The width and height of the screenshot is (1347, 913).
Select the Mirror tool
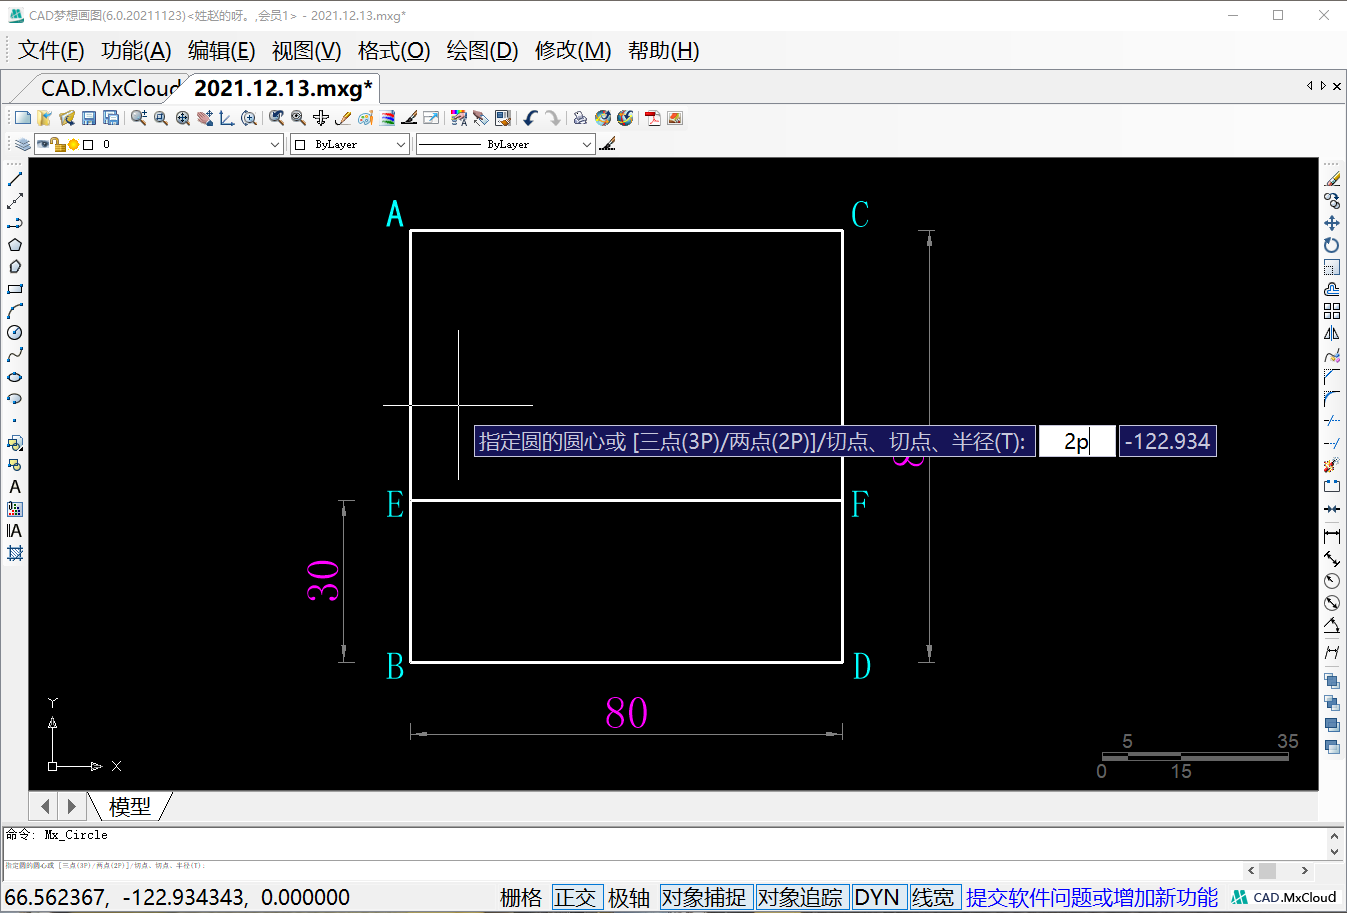[x=1332, y=333]
